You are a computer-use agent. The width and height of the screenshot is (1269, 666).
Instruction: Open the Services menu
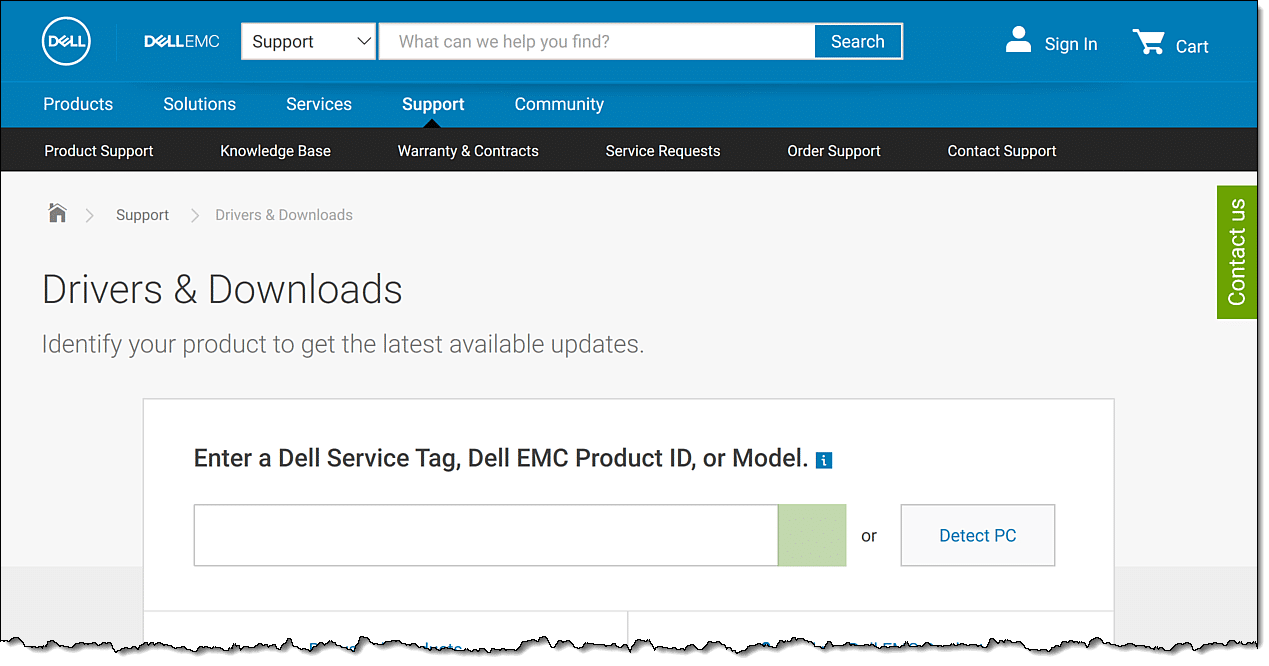(x=318, y=104)
